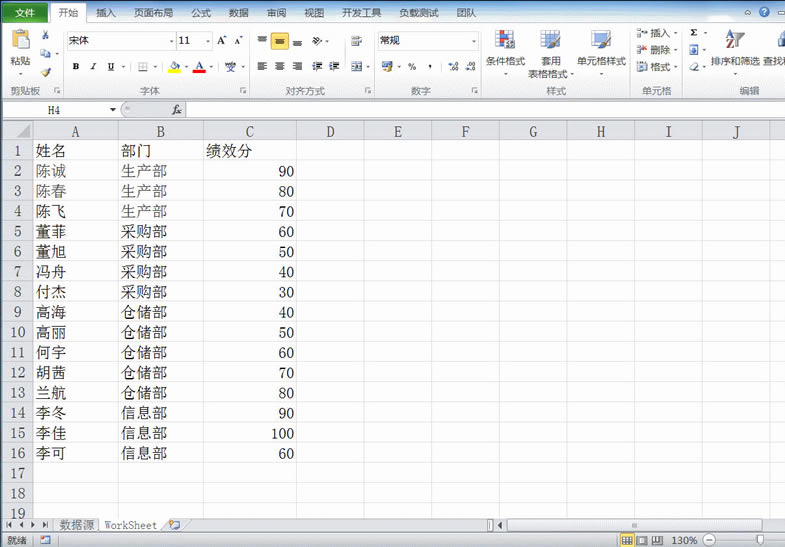Open the Cell Styles icon
The height and width of the screenshot is (547, 785).
tap(601, 40)
